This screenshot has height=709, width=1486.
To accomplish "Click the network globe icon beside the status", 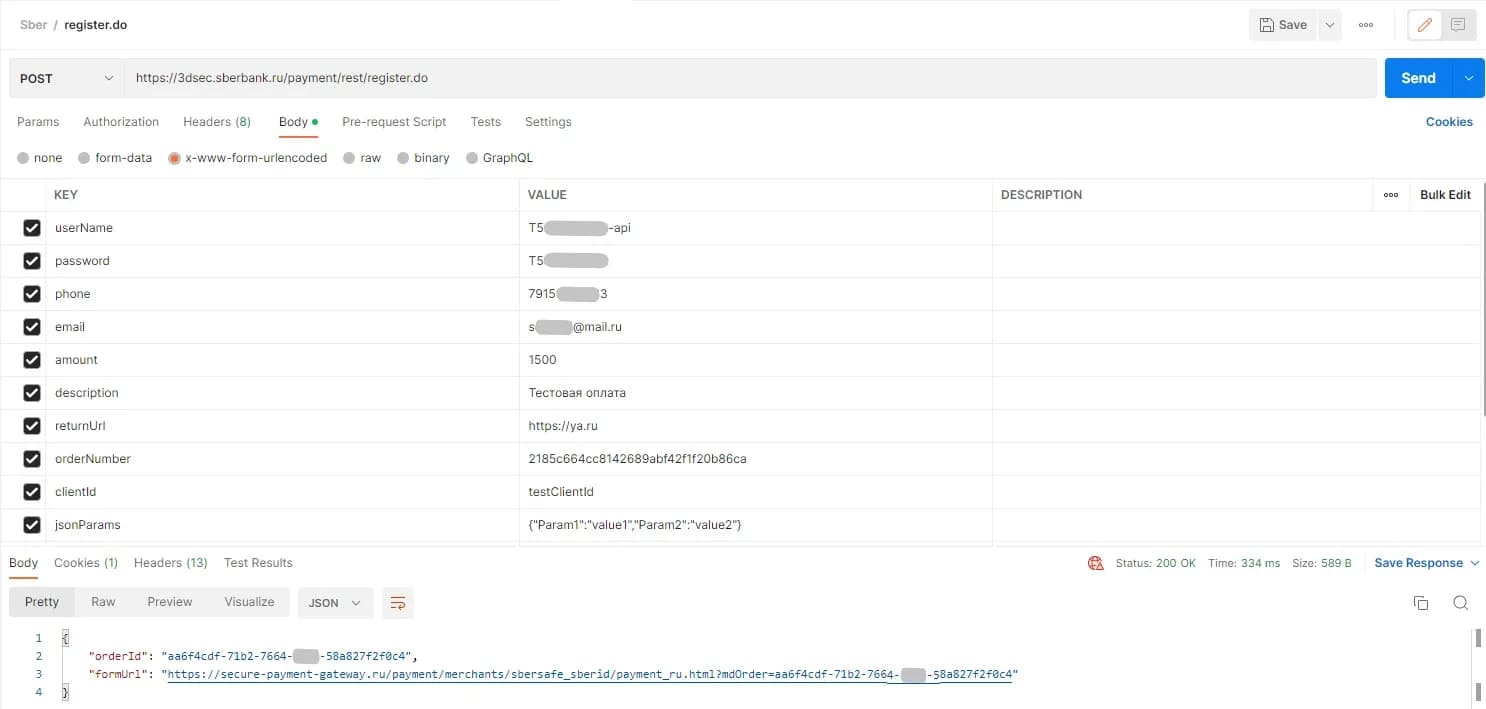I will coord(1095,563).
